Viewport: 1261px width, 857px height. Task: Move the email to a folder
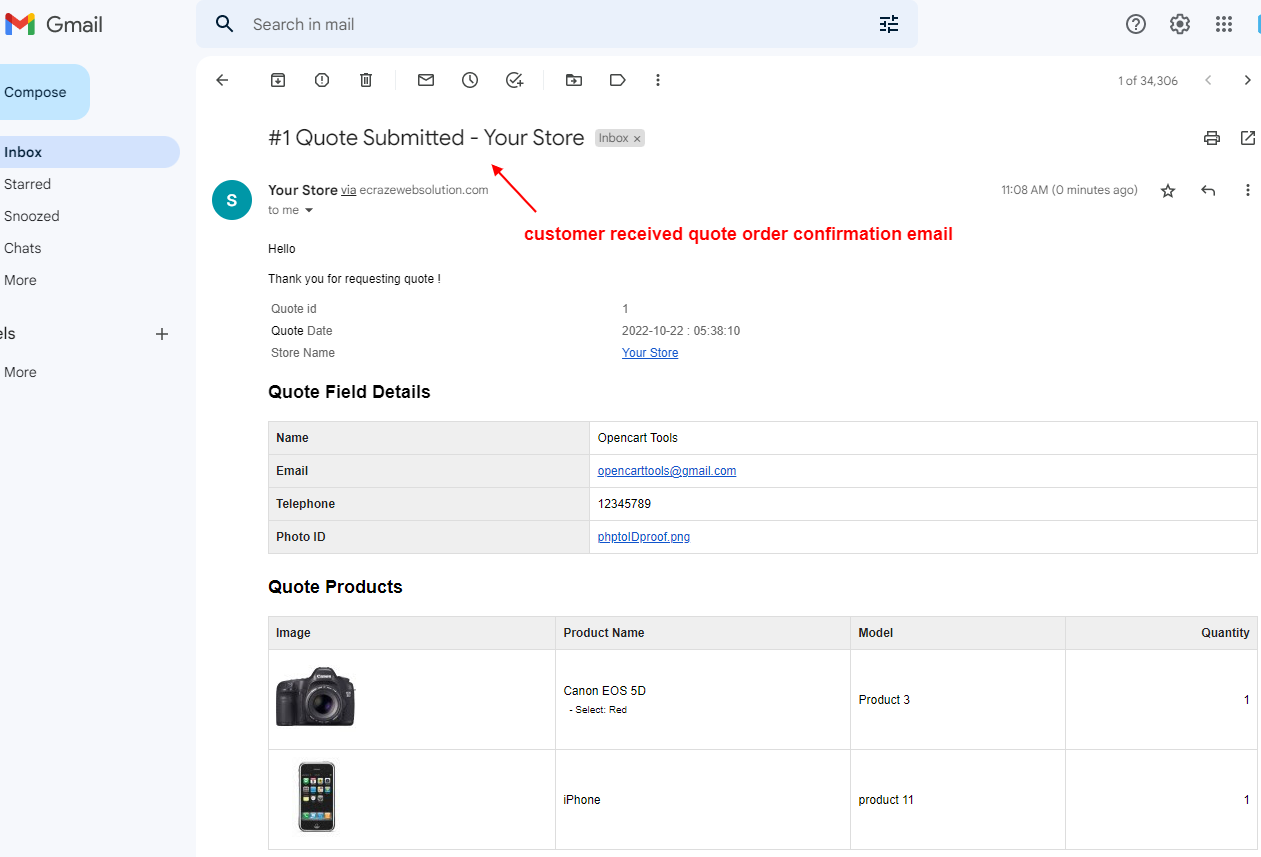[573, 80]
